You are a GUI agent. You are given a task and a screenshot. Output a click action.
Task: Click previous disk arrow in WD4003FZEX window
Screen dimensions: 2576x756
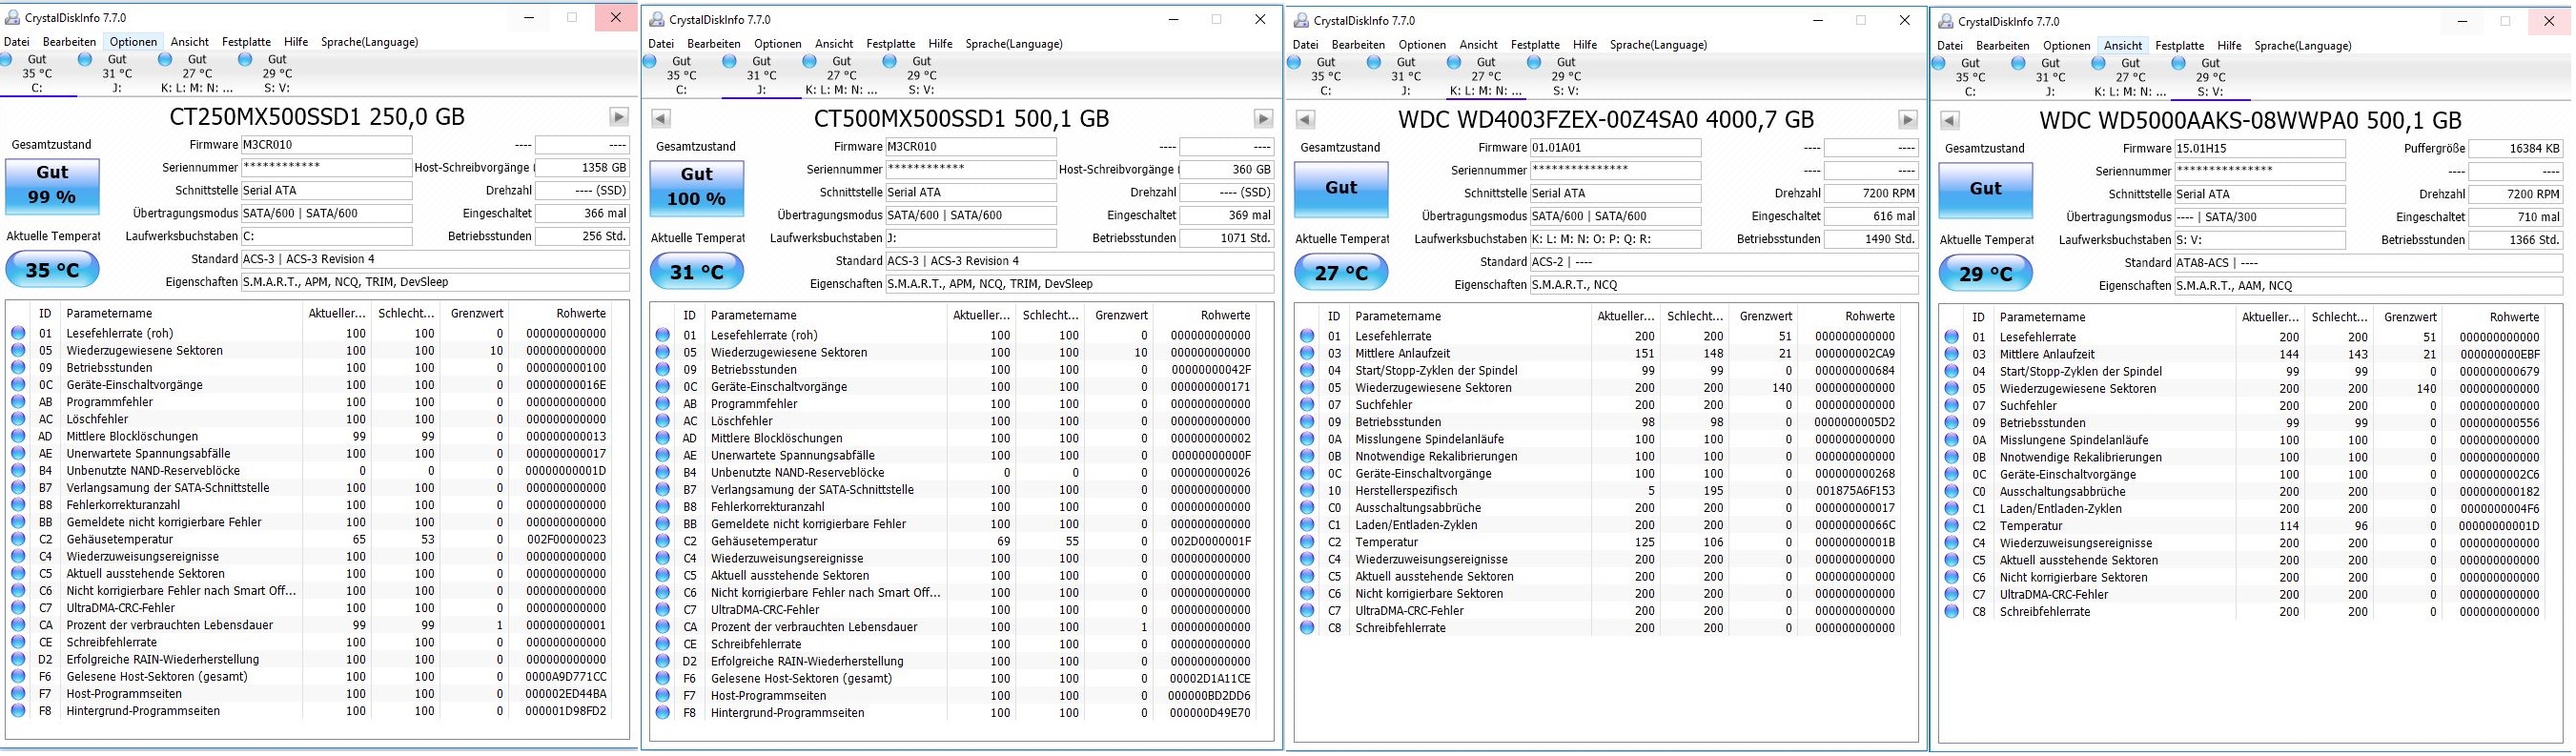click(1304, 120)
